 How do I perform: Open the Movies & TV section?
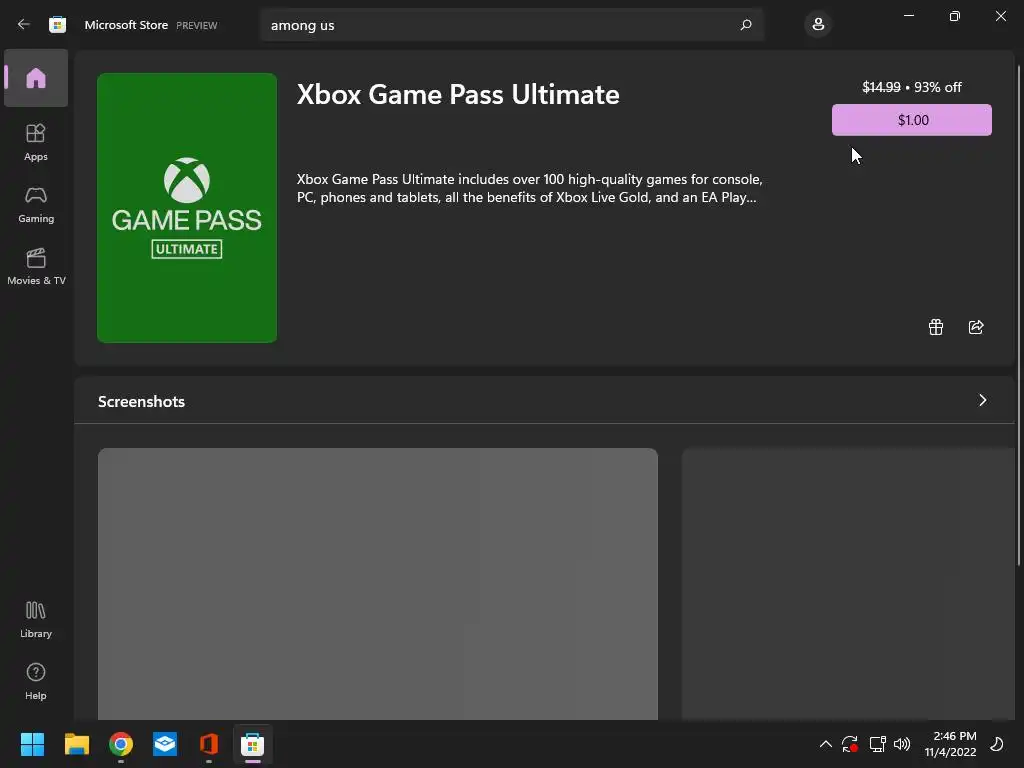[36, 266]
